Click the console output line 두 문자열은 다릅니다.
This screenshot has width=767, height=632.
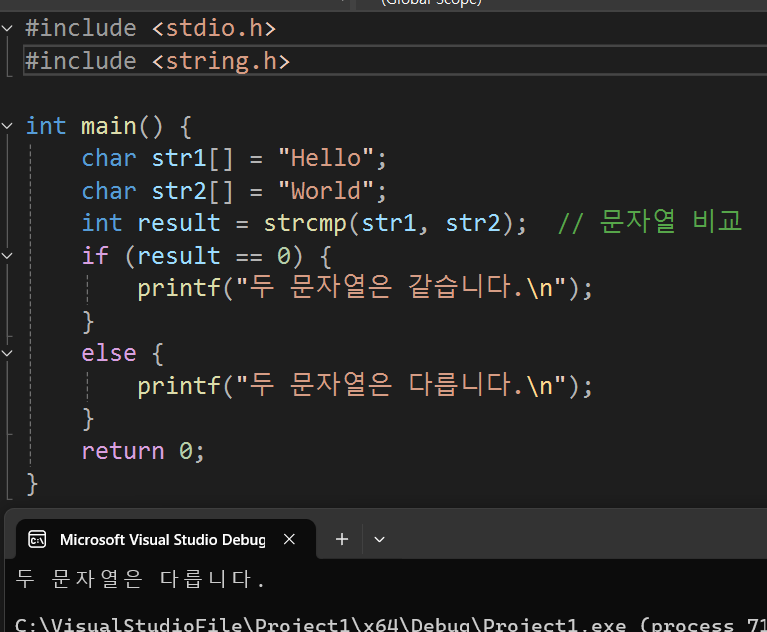(x=140, y=579)
